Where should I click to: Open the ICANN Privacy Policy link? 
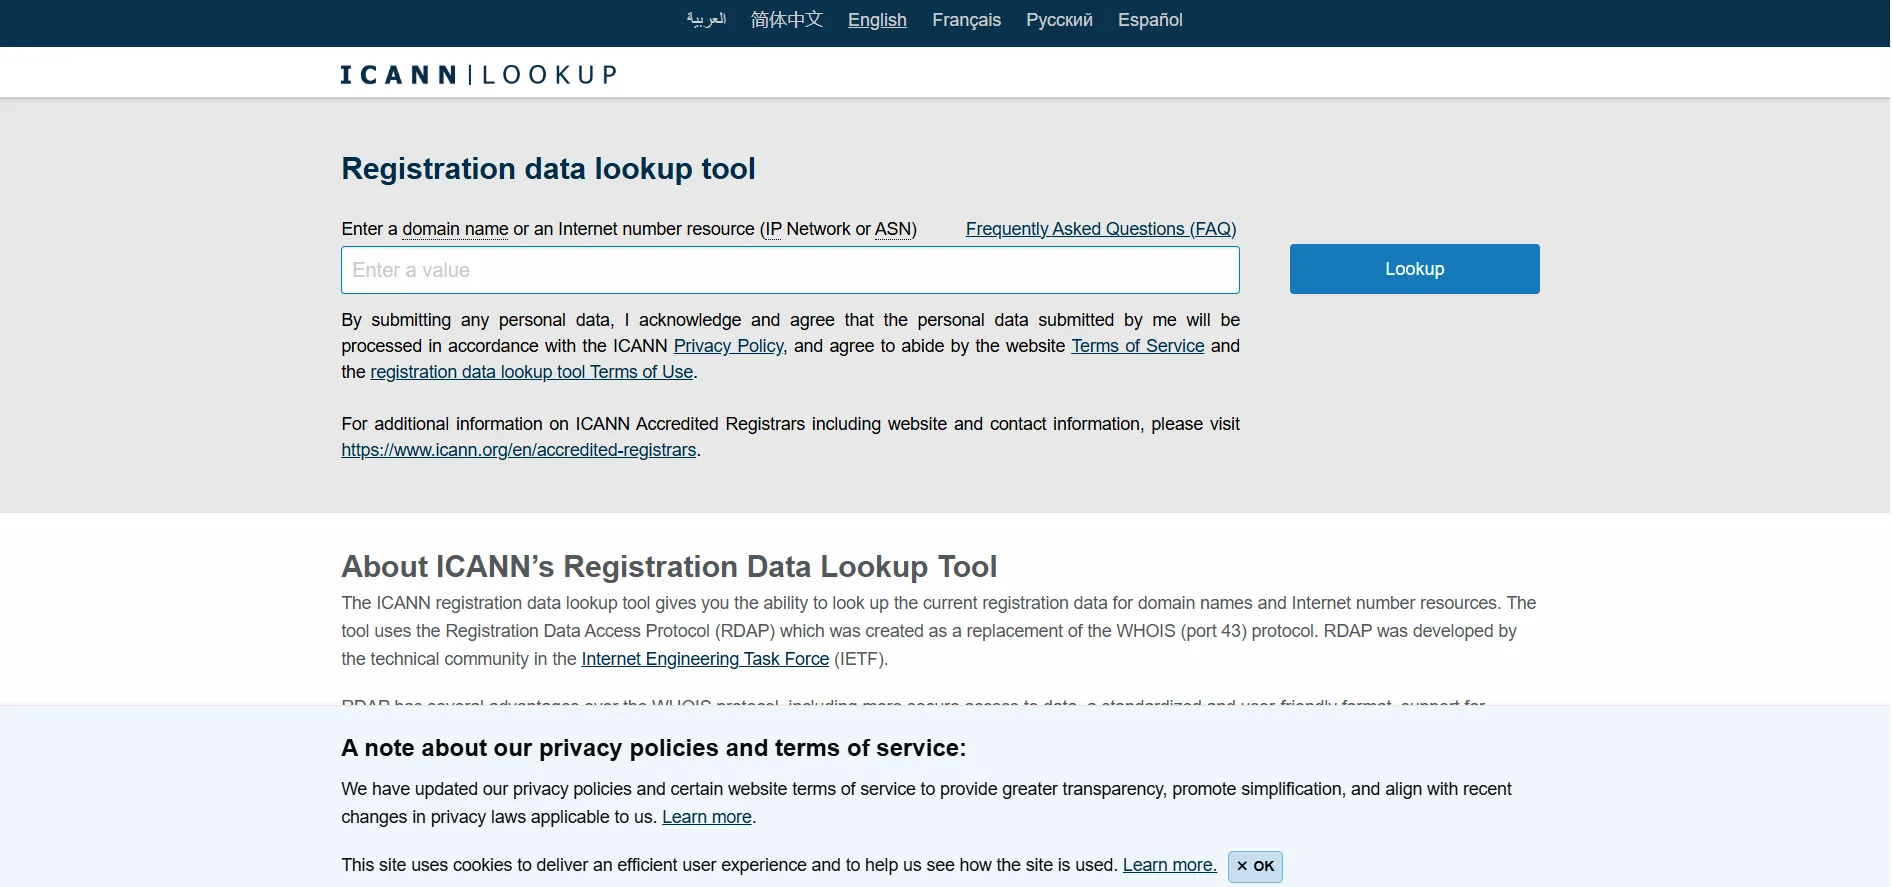(x=728, y=346)
